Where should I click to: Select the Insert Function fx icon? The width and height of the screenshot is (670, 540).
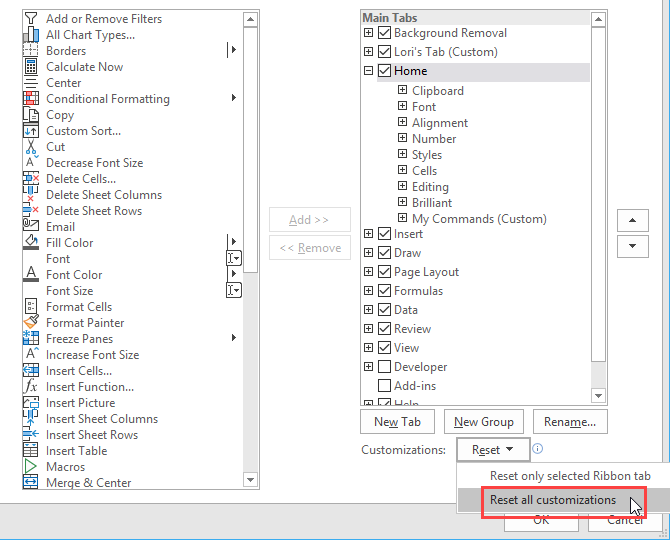(x=31, y=386)
